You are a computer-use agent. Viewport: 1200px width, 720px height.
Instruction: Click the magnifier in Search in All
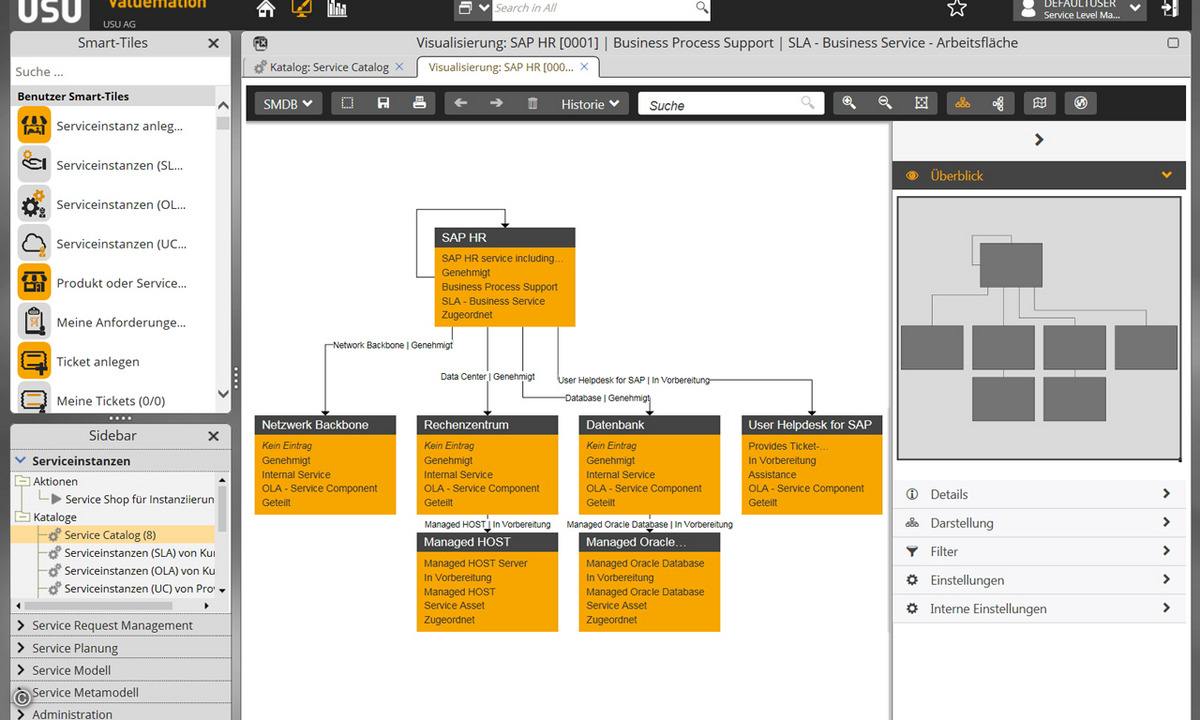702,8
